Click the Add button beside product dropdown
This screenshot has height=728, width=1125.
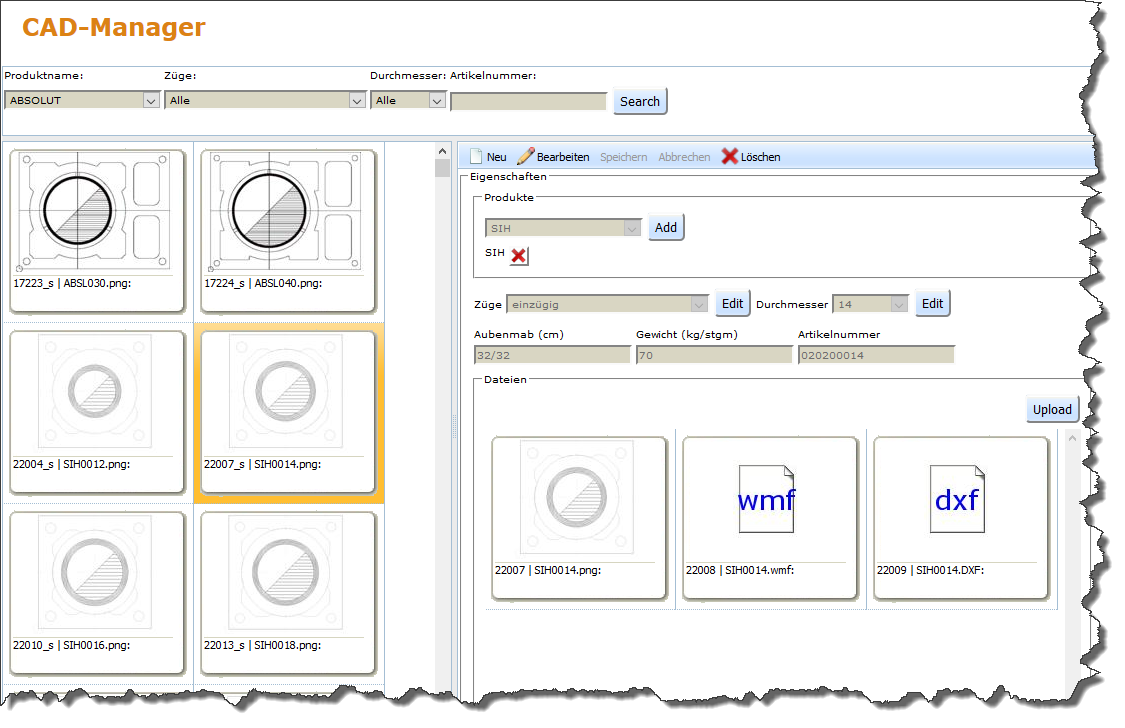coord(666,227)
